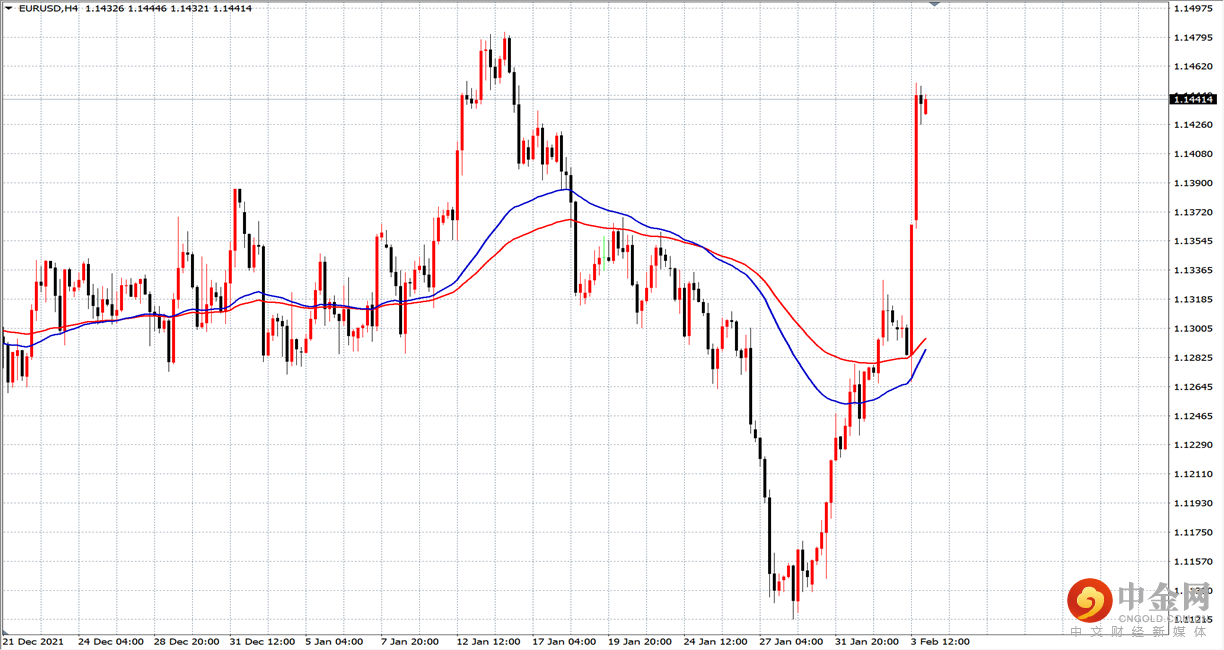The image size is (1224, 650).
Task: Click the low price value 1.14321
Action: point(191,9)
